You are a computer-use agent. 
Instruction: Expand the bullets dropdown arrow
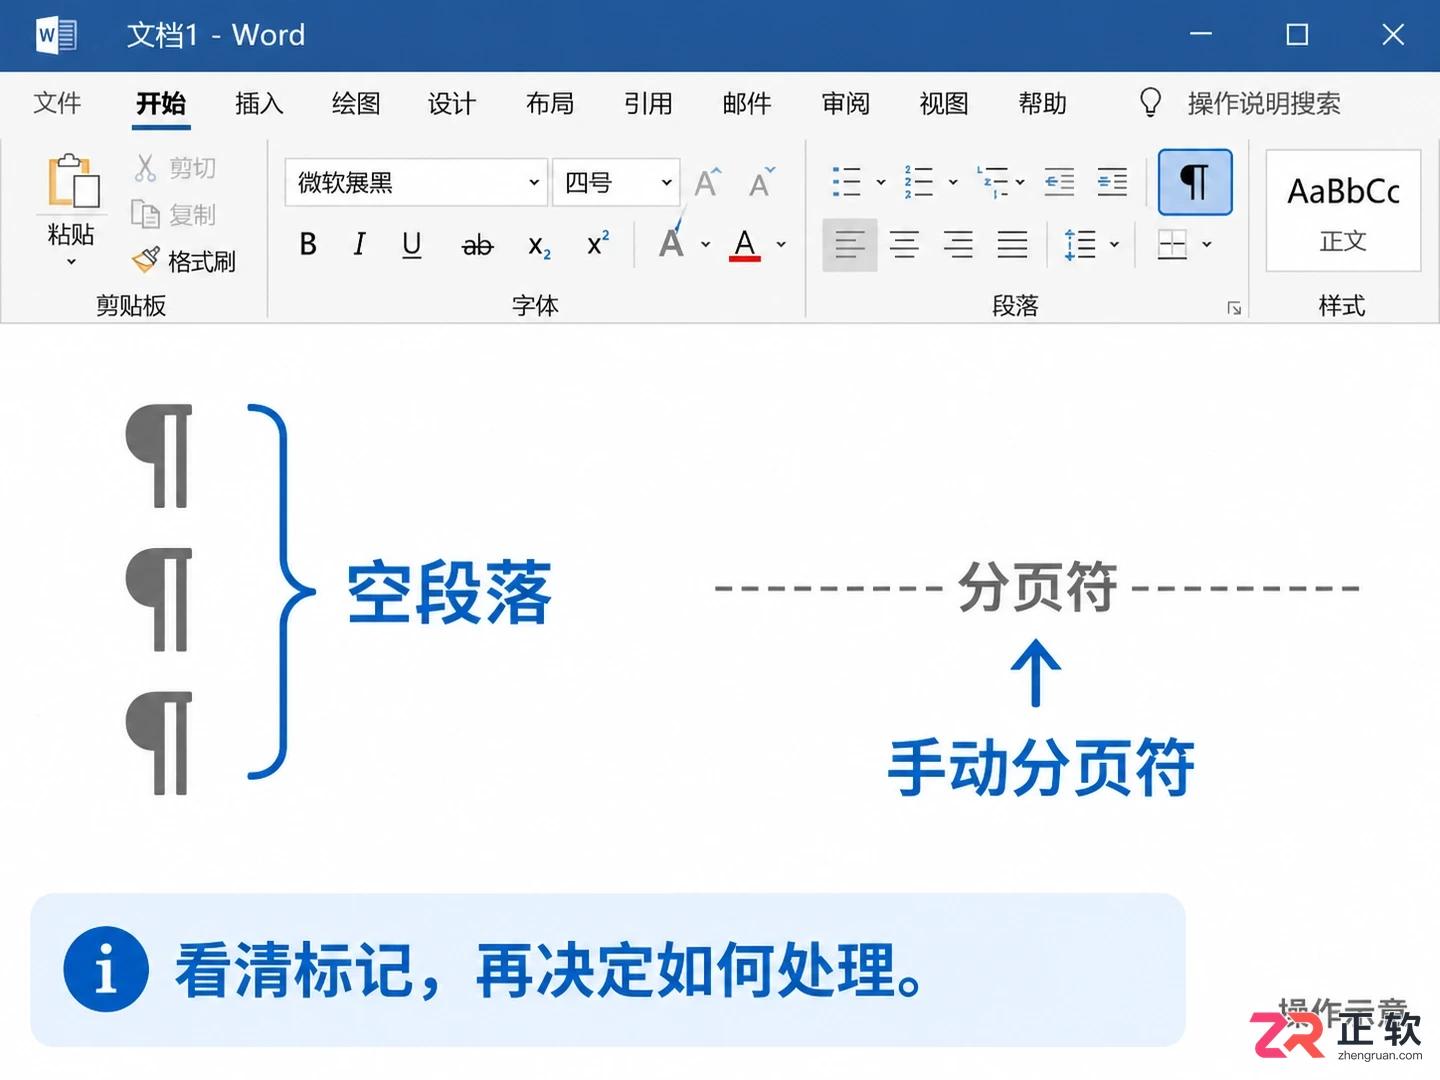point(881,183)
